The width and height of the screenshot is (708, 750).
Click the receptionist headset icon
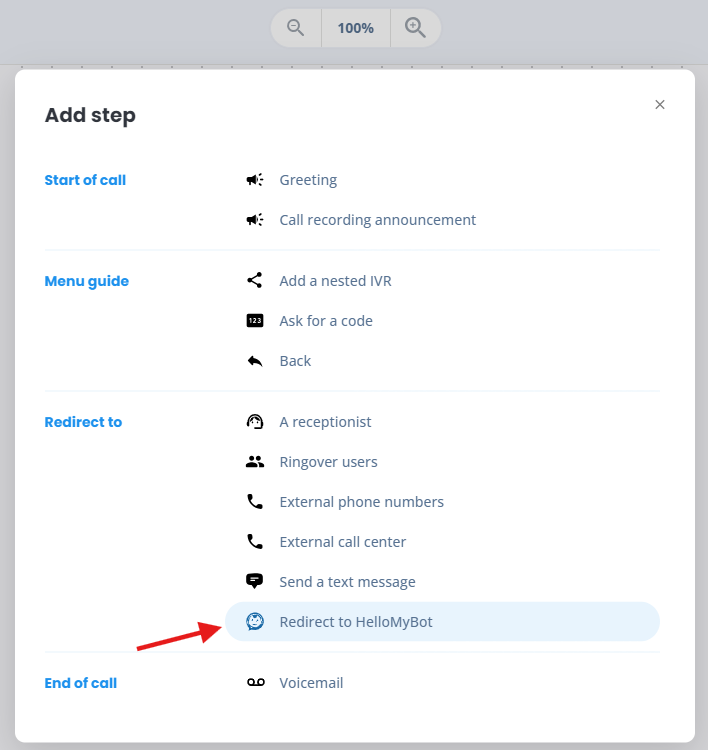pos(254,422)
